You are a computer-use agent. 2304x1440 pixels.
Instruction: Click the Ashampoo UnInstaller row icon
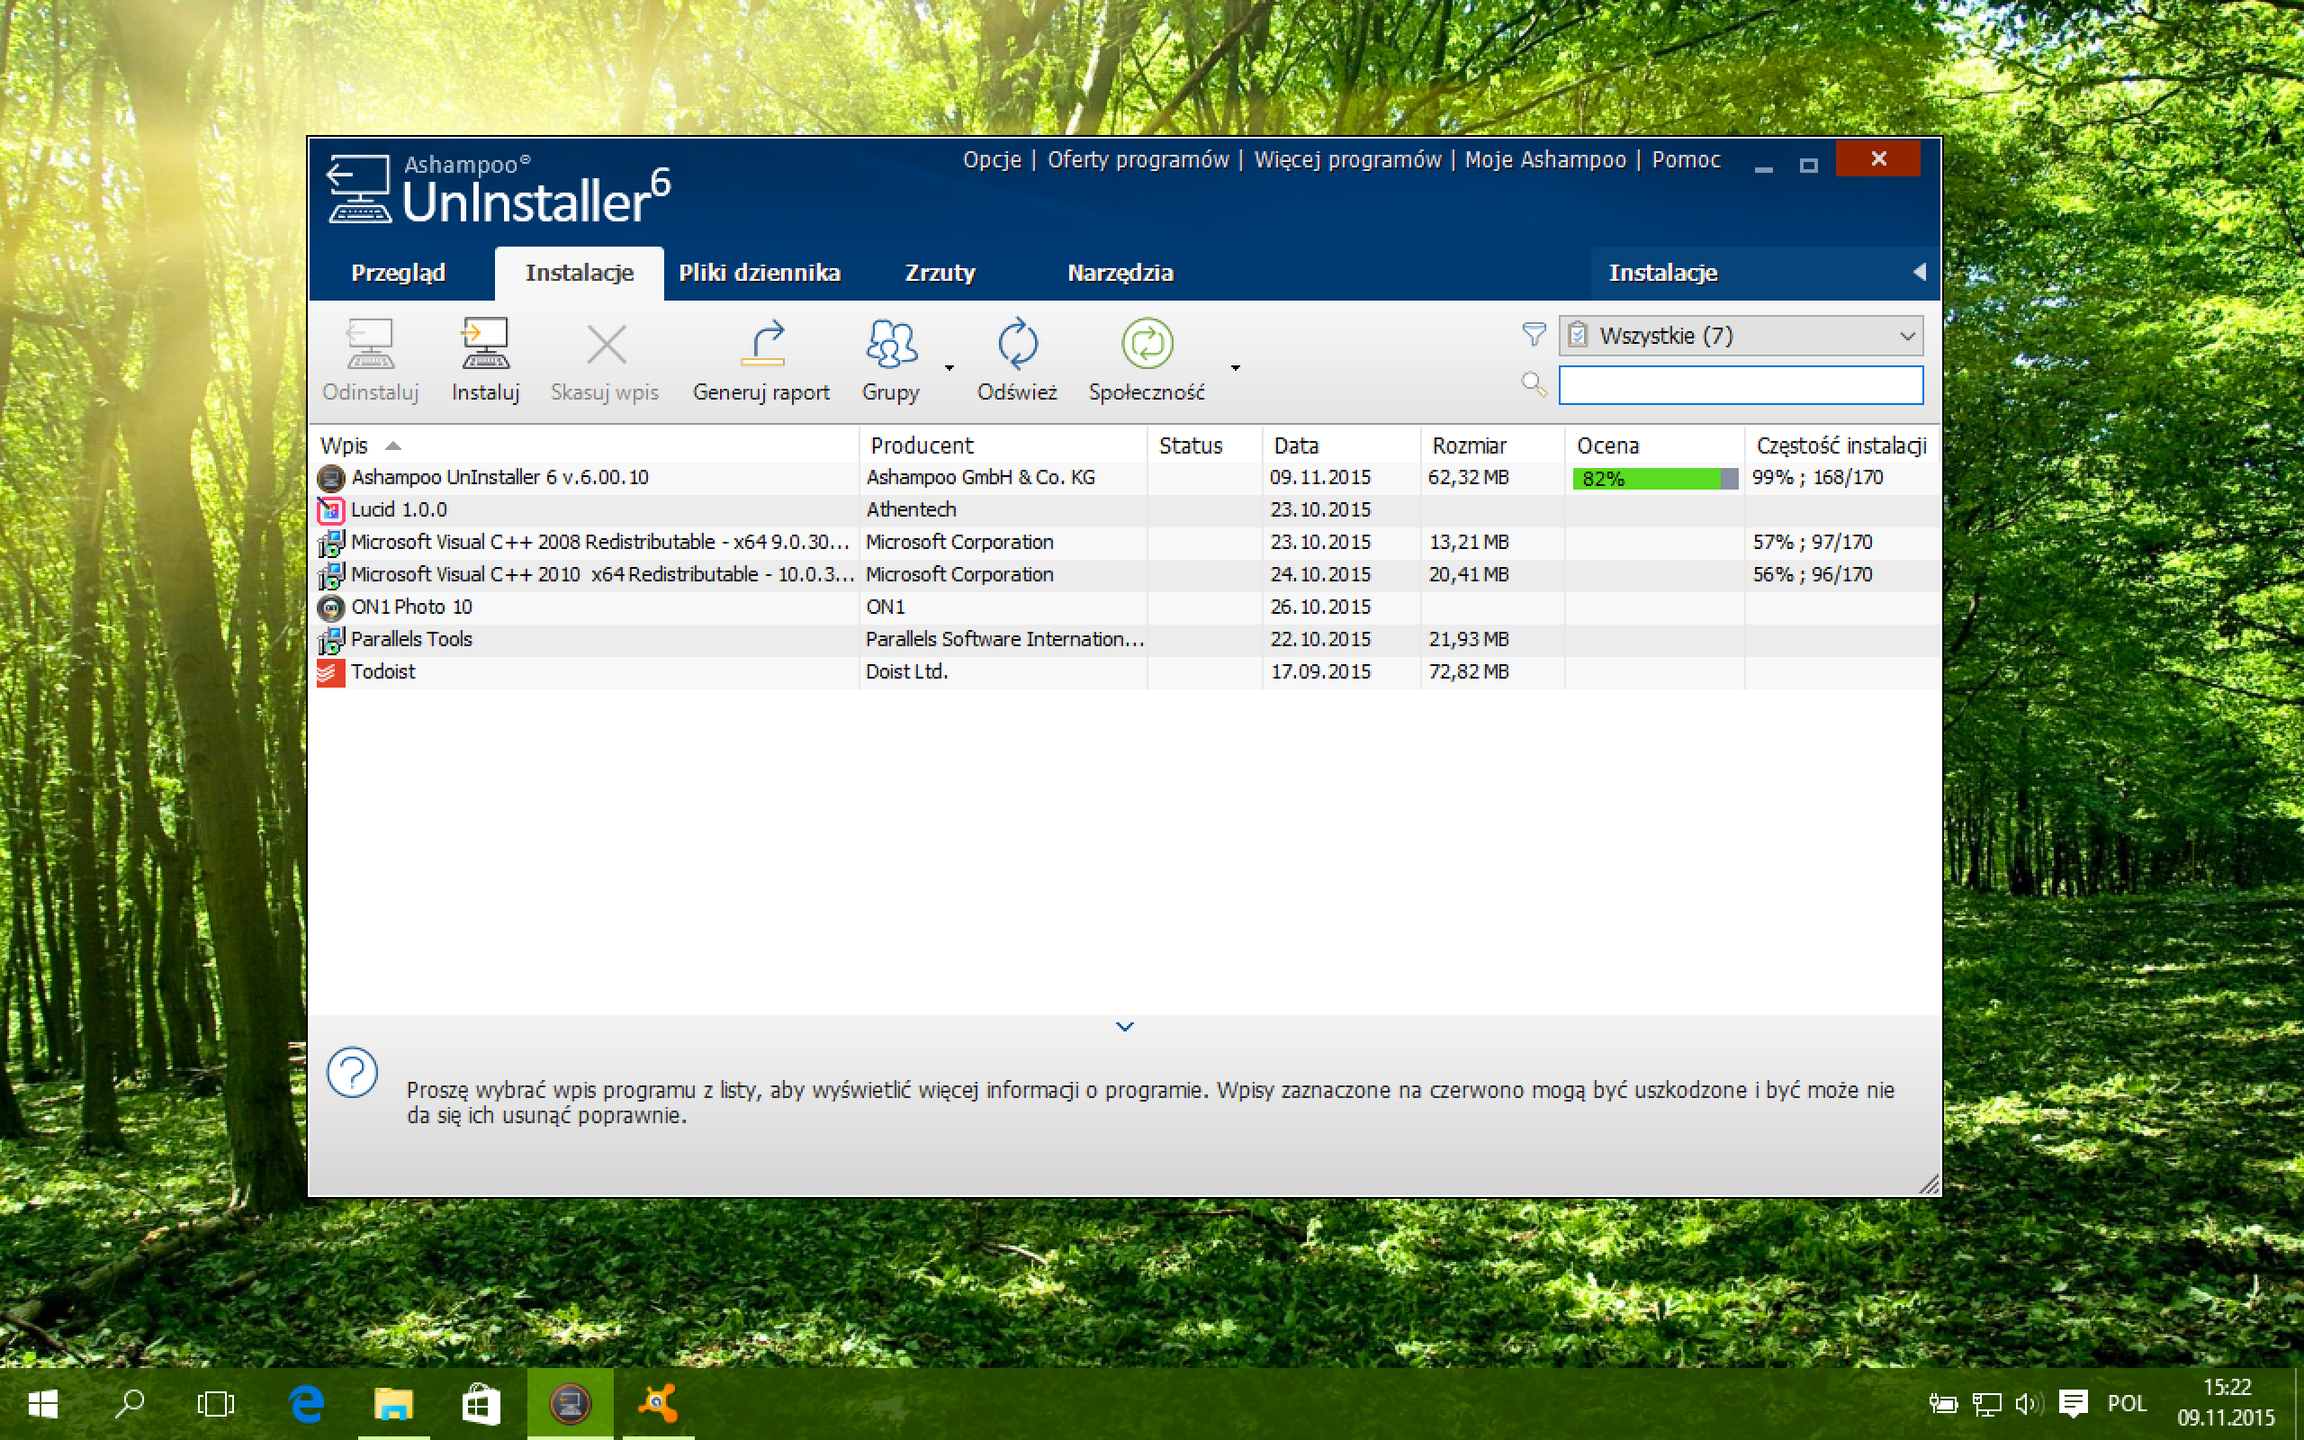click(x=331, y=478)
